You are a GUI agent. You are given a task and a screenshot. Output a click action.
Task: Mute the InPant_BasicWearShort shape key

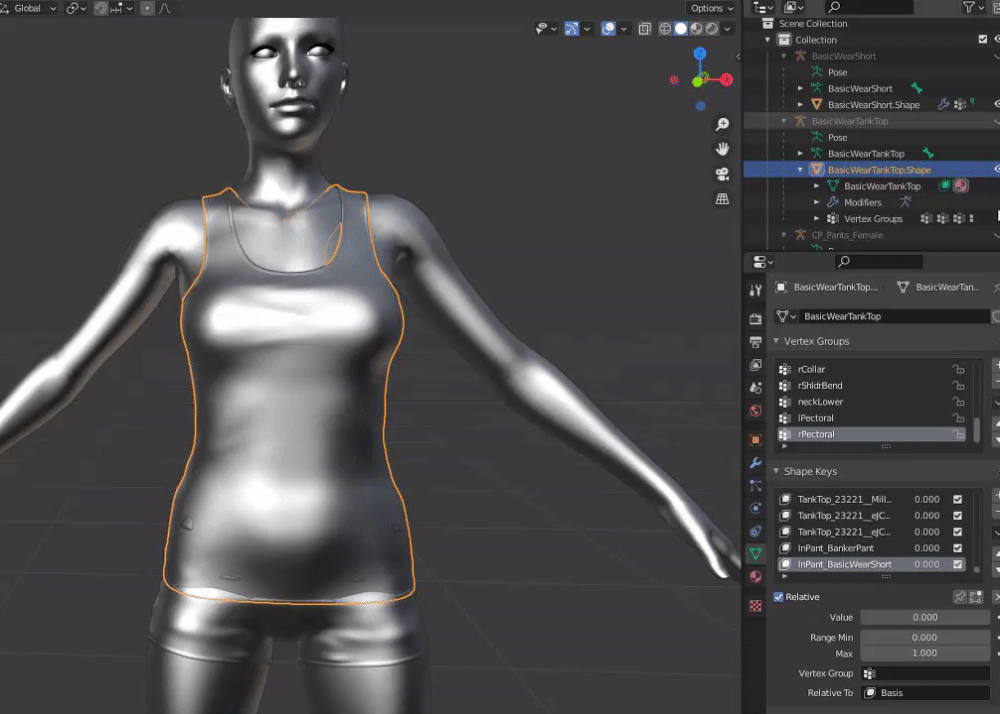[957, 564]
